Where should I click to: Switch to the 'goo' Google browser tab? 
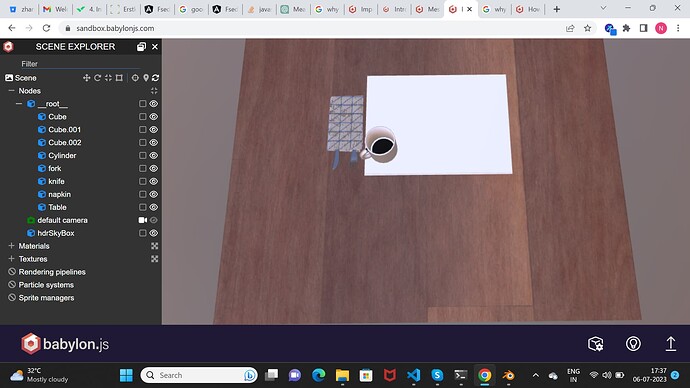pos(191,9)
